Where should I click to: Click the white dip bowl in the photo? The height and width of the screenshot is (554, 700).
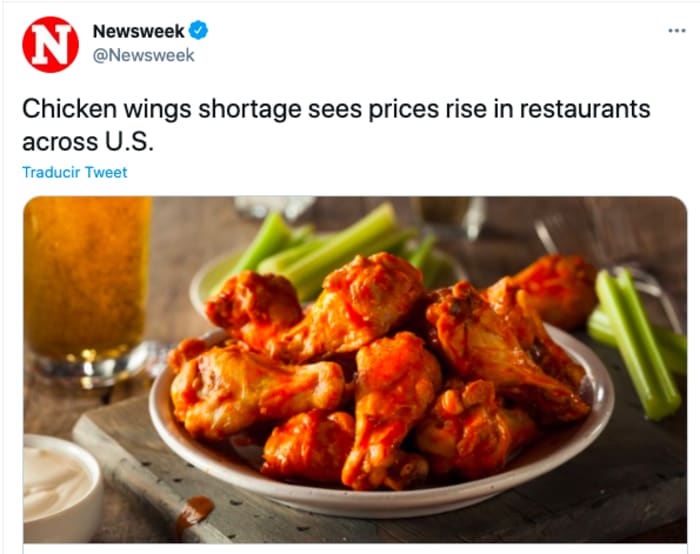[60, 489]
